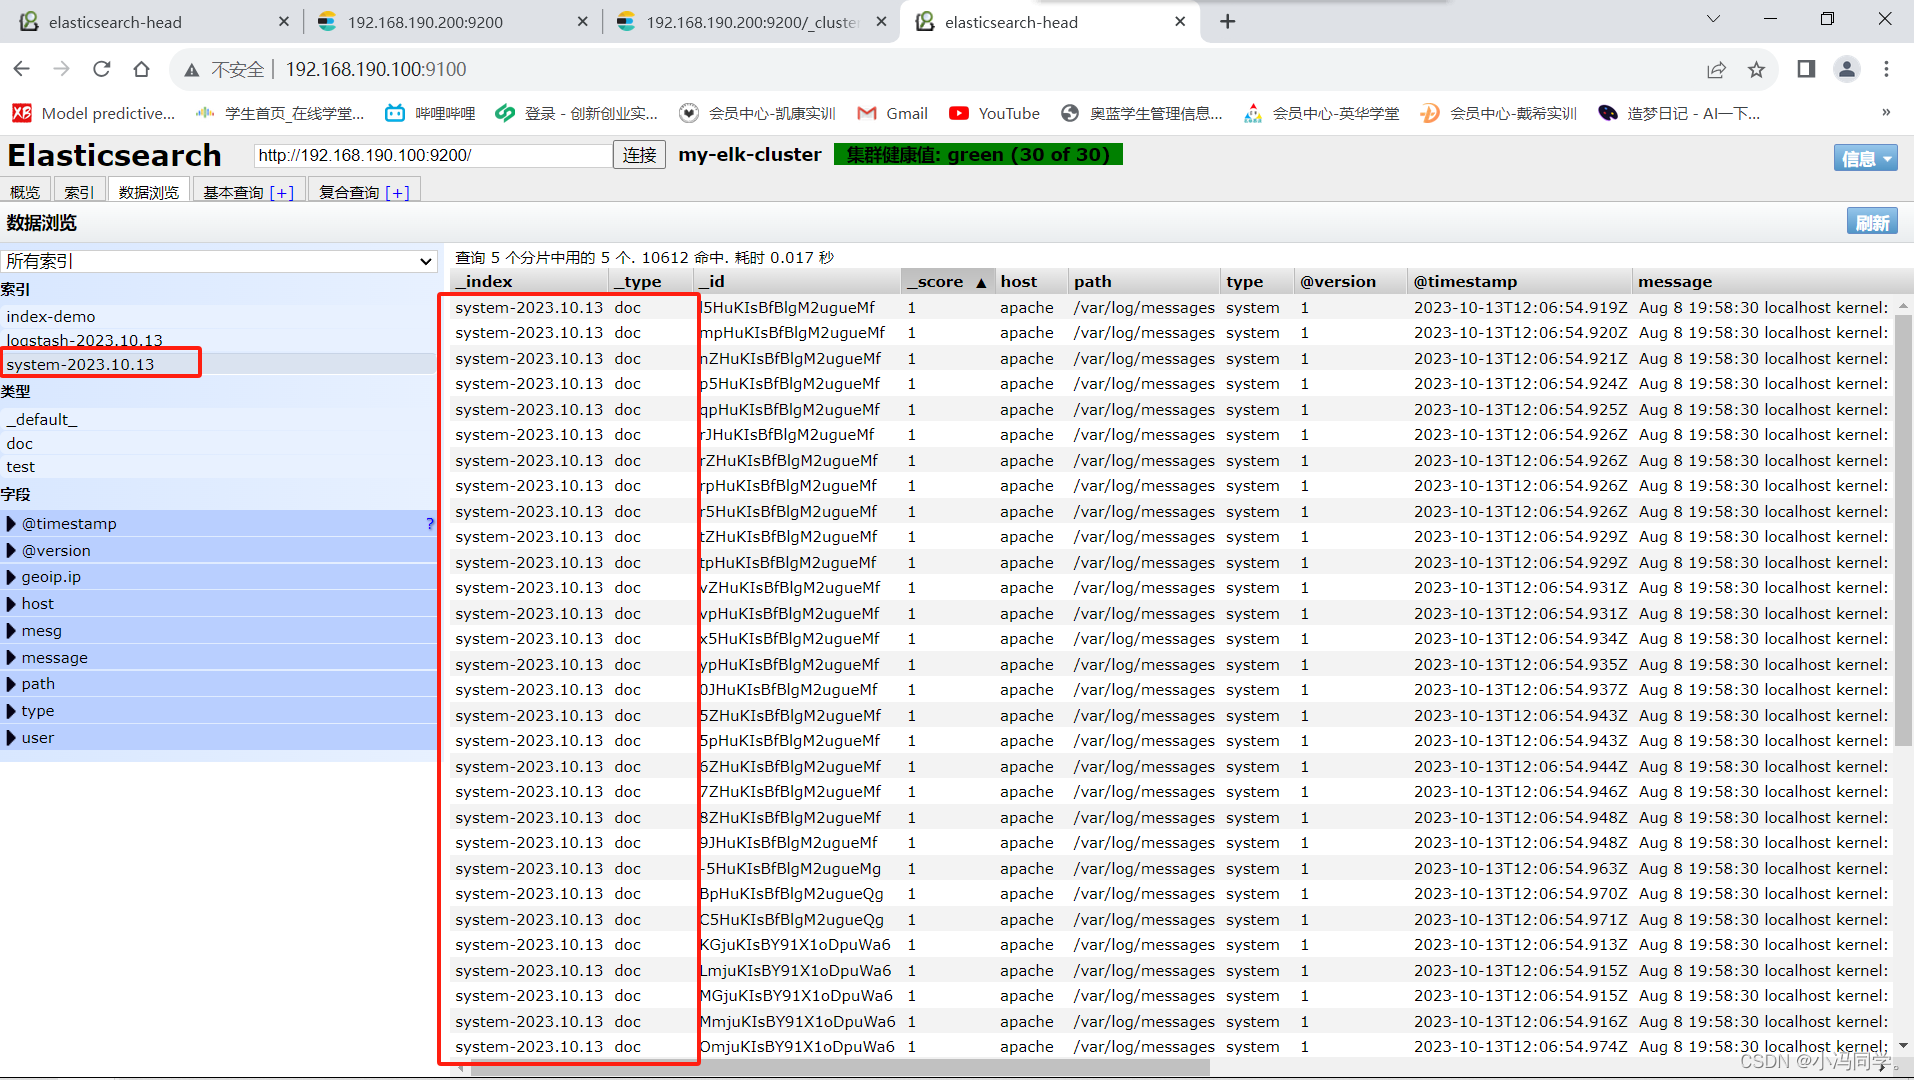Open the browser home page icon
1914x1080 pixels.
point(141,69)
